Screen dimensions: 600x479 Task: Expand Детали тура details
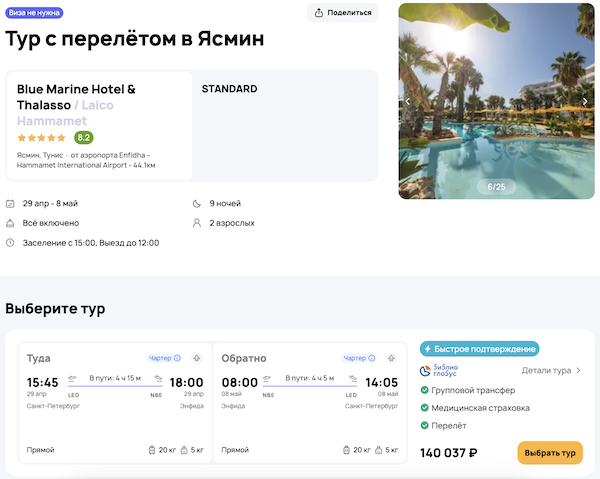tap(551, 370)
